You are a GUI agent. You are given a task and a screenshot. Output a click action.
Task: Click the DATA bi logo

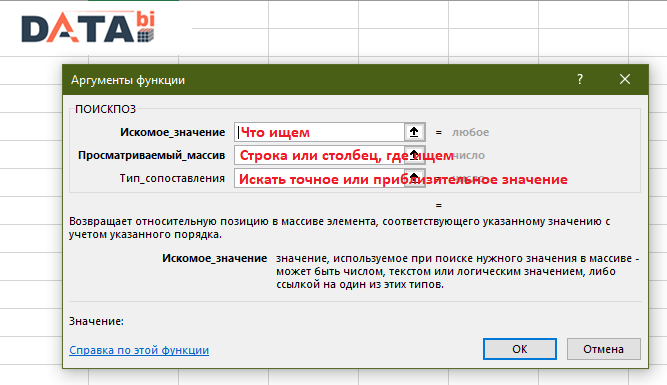pyautogui.click(x=88, y=27)
